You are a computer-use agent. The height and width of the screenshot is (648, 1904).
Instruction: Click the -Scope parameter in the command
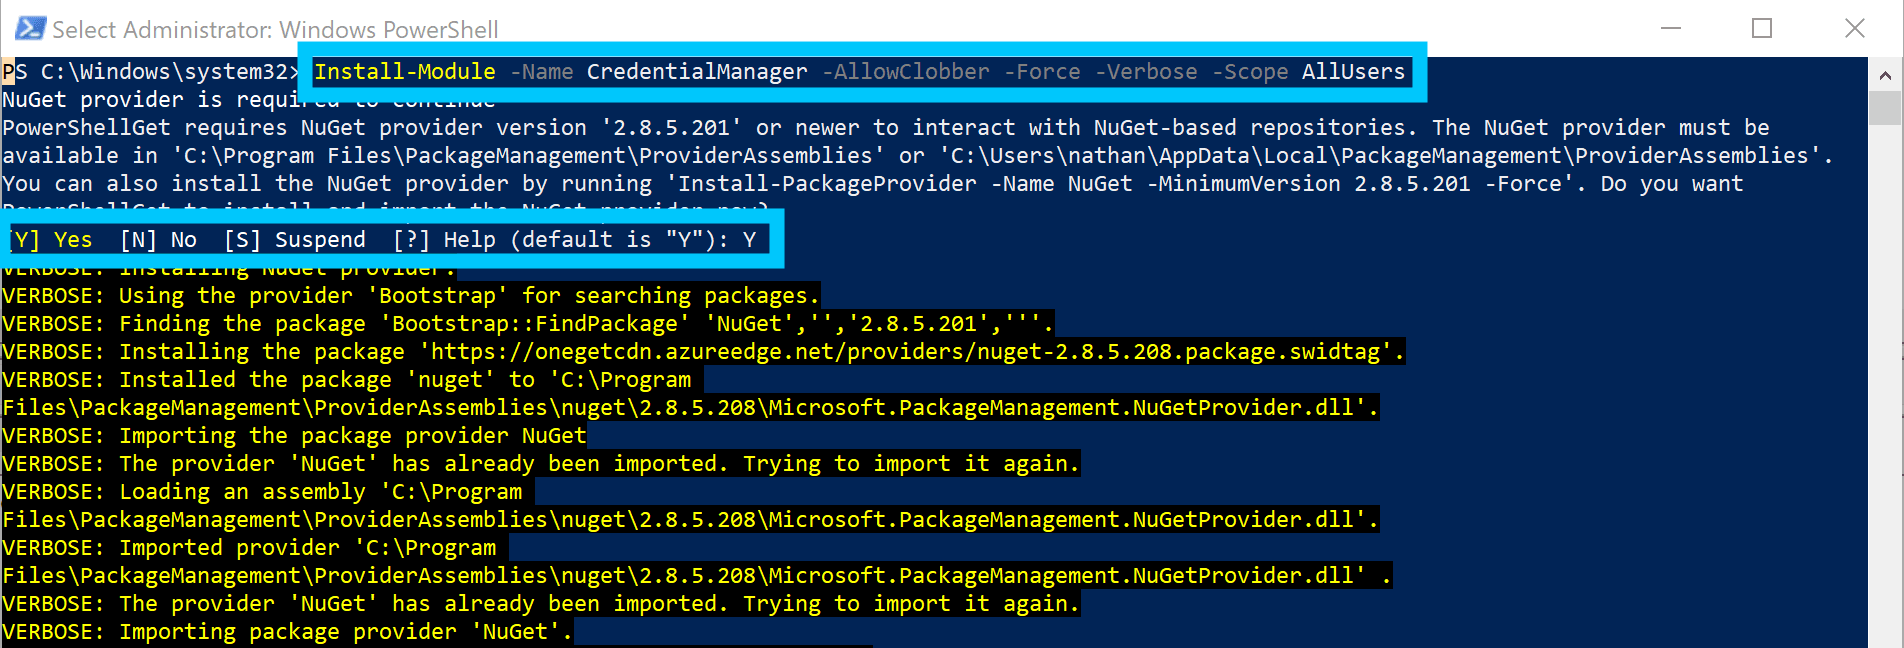[1250, 72]
